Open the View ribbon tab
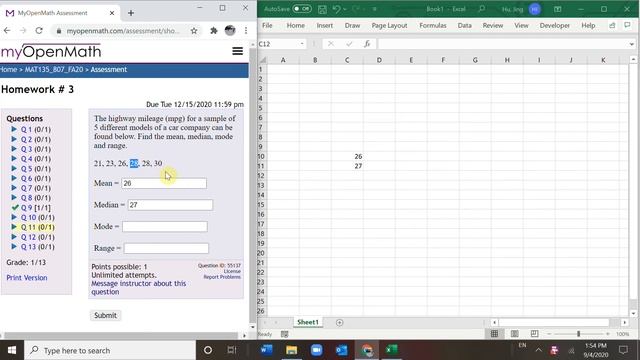 (521, 25)
